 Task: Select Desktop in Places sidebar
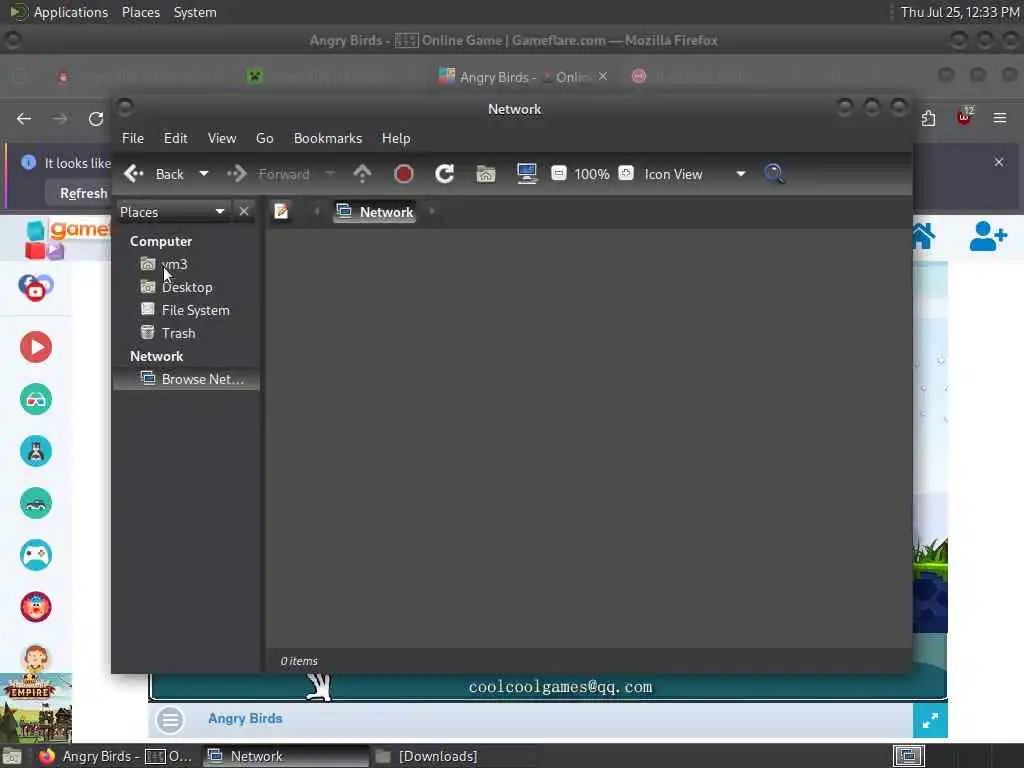click(x=186, y=287)
